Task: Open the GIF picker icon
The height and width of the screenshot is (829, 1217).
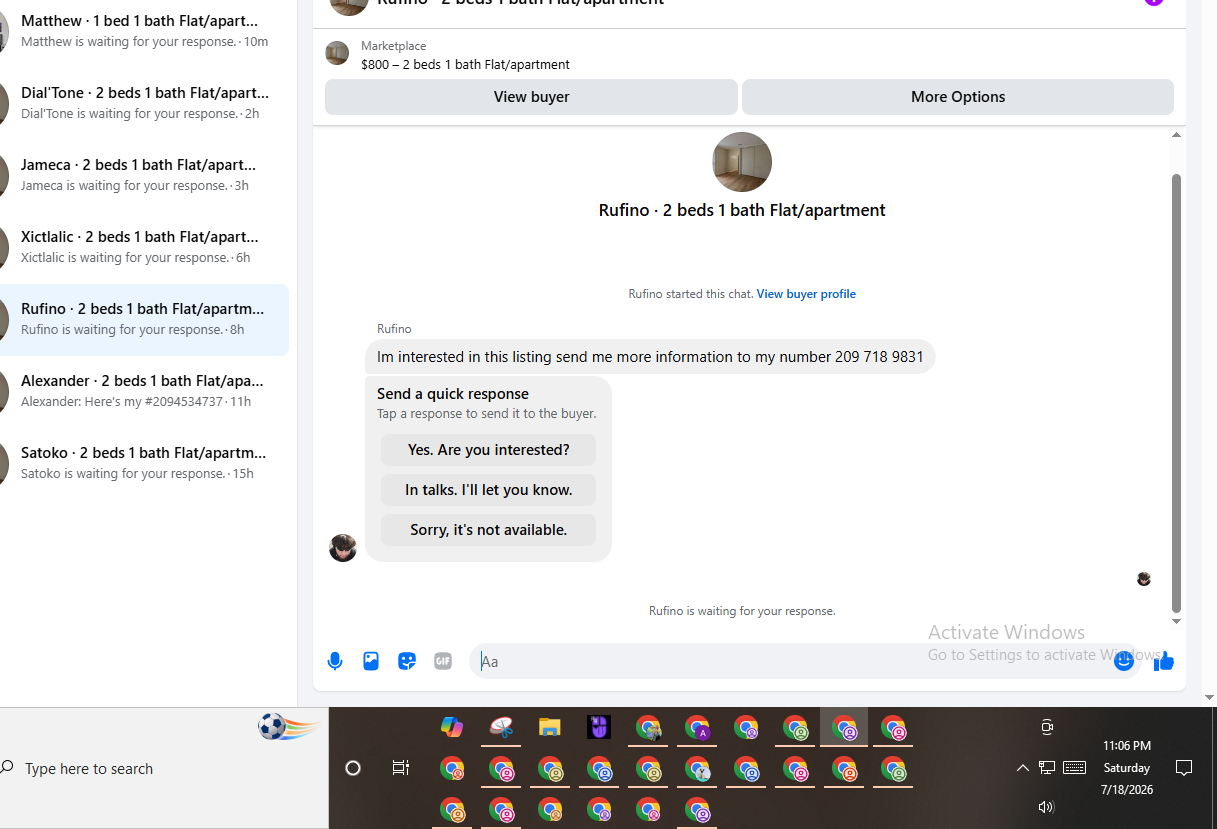Action: point(443,661)
